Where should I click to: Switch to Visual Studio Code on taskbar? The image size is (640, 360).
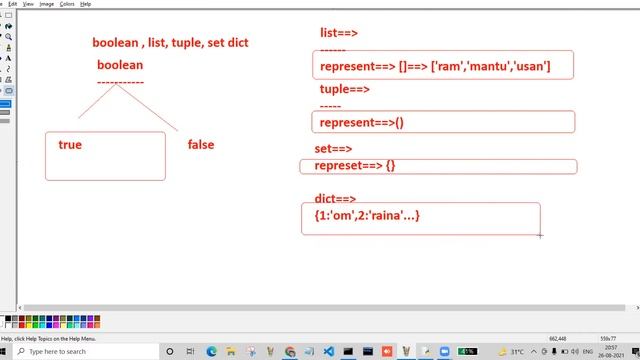coord(329,351)
